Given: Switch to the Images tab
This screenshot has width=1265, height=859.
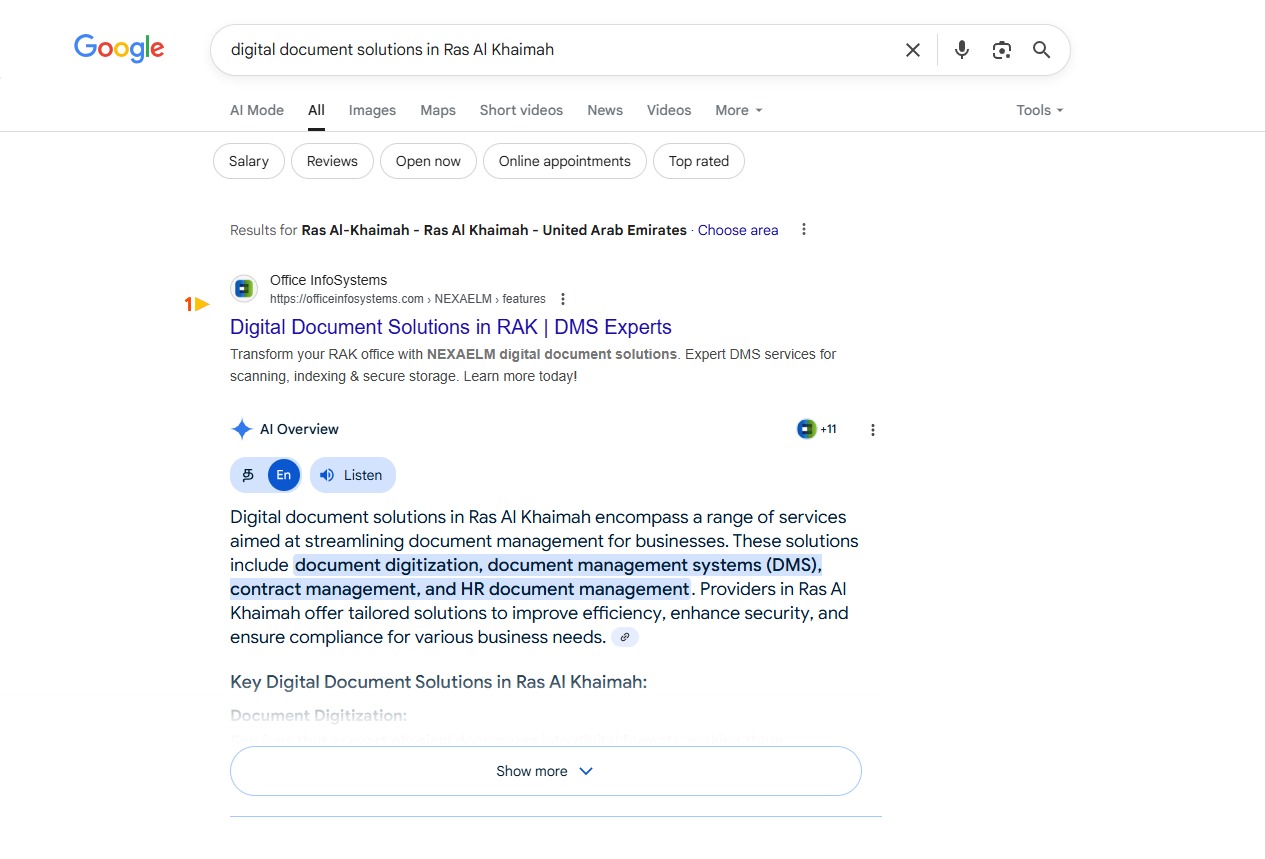Looking at the screenshot, I should [x=372, y=110].
